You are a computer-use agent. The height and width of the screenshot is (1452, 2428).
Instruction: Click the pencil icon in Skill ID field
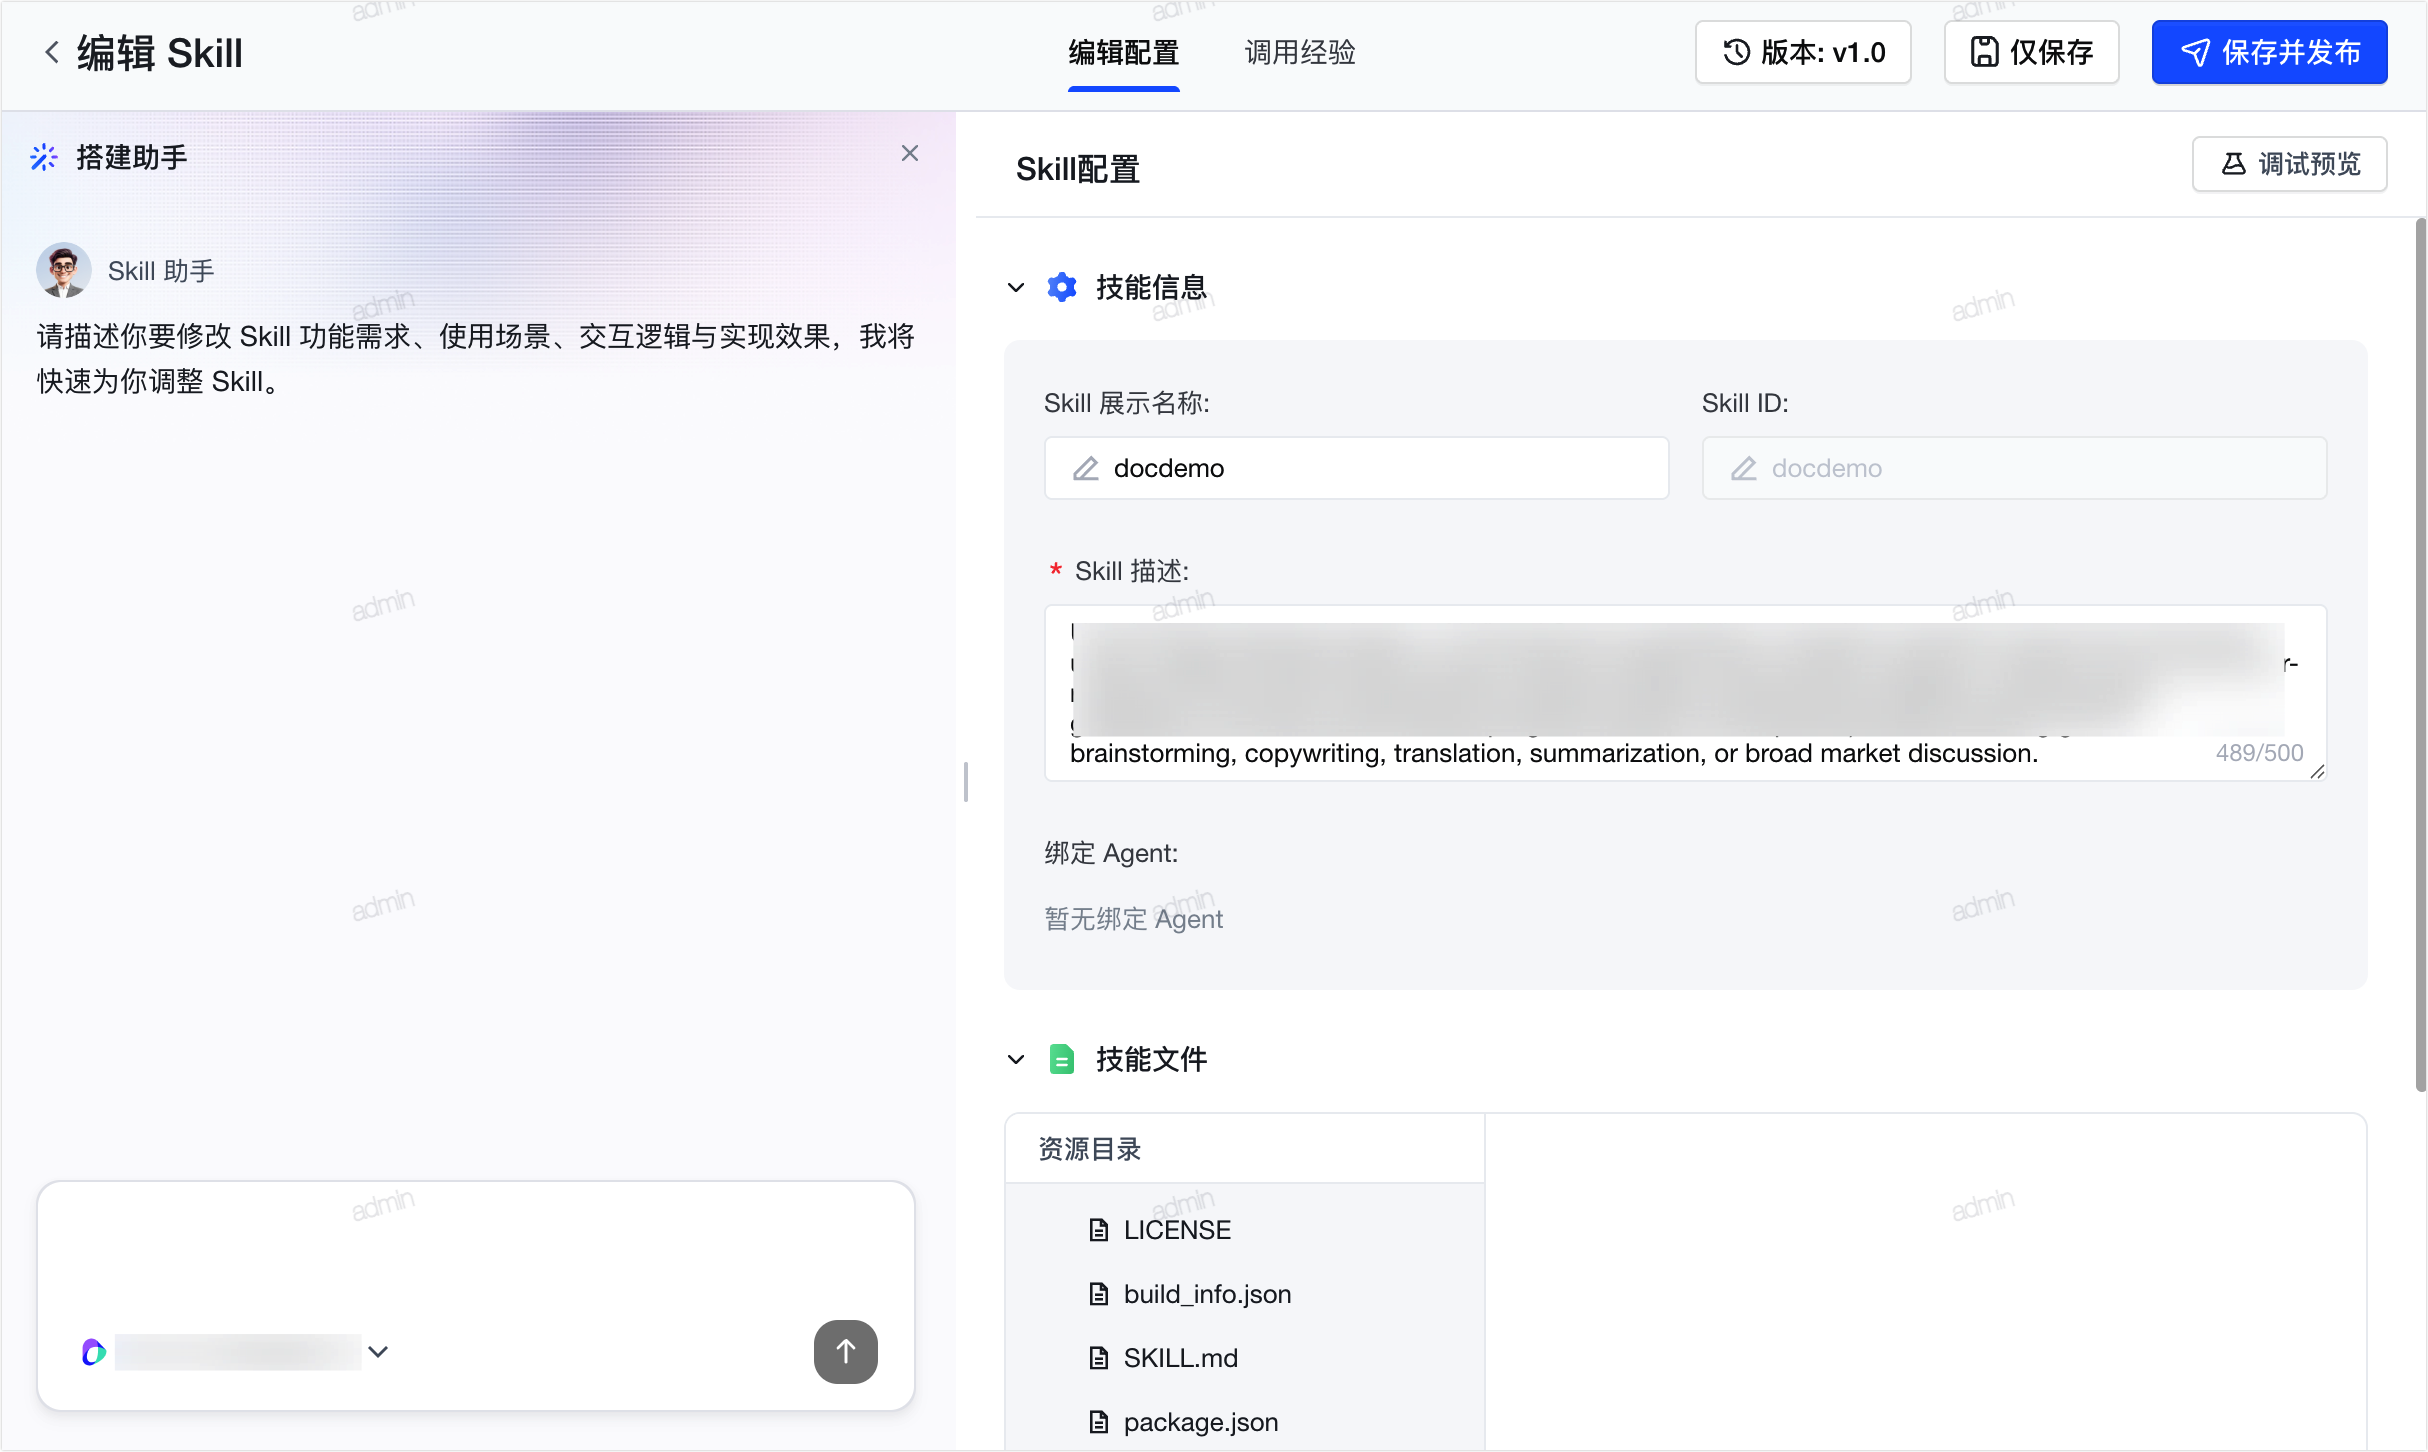pos(1744,468)
